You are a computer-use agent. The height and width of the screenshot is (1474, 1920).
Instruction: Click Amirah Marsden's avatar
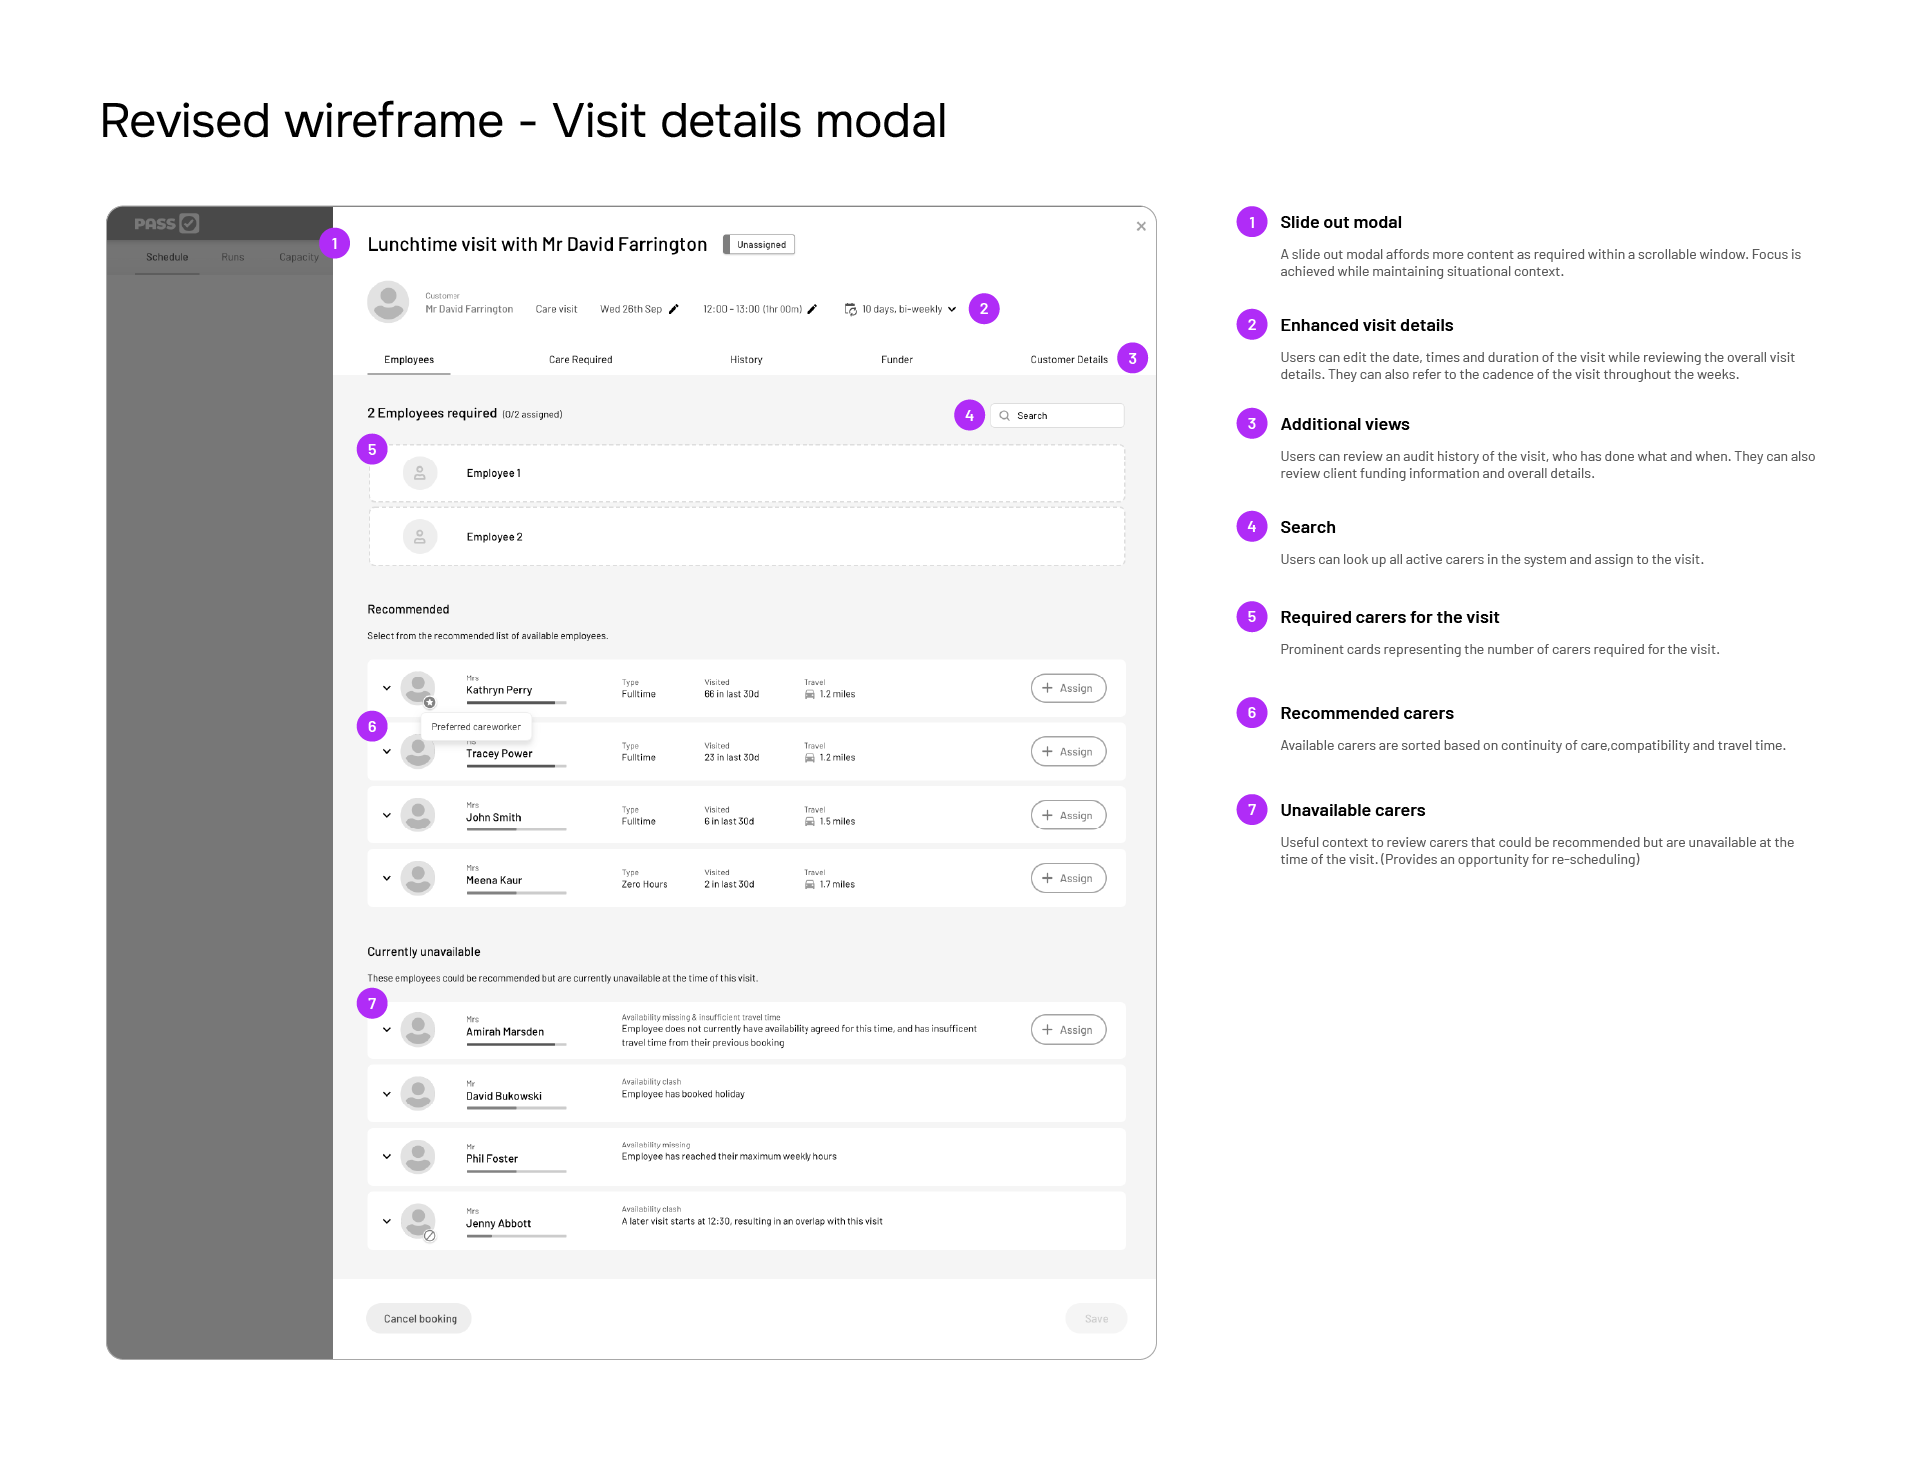418,1029
